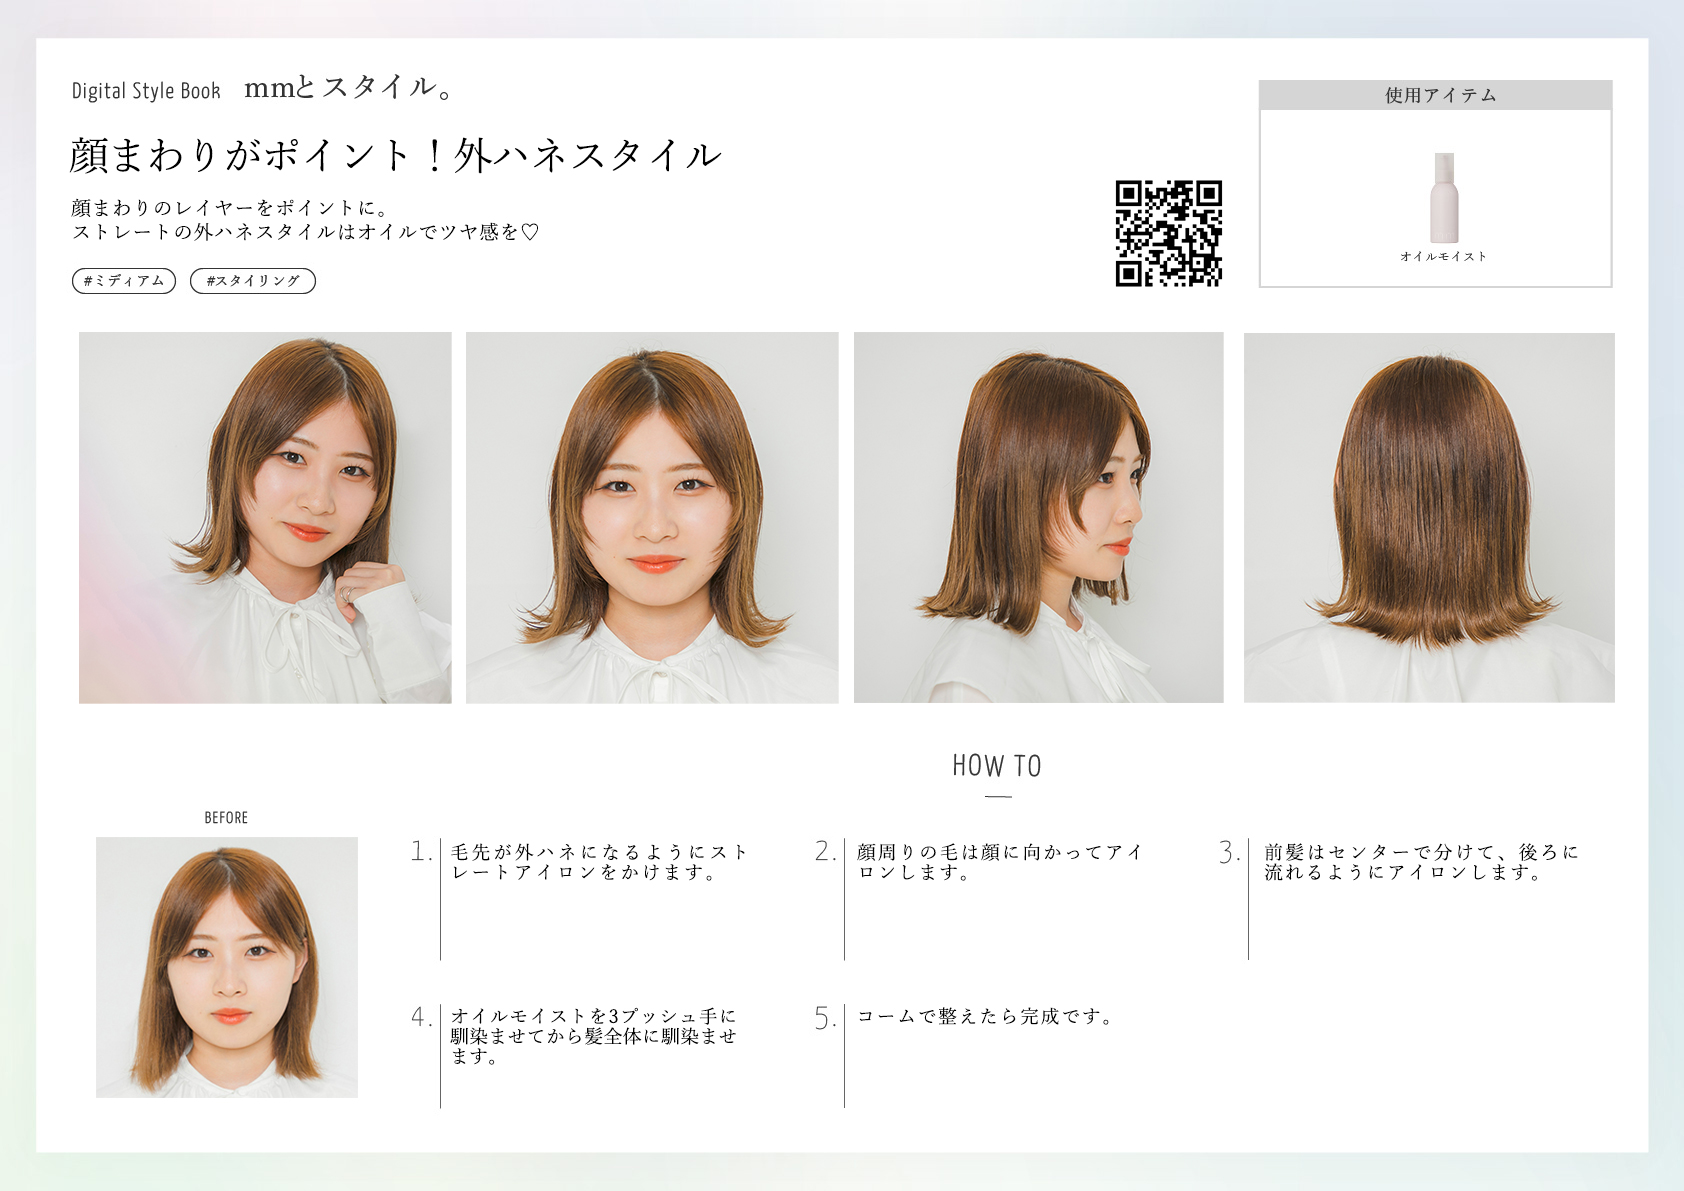Select the #スタイリング hashtag tag
The height and width of the screenshot is (1191, 1684).
coord(253,281)
